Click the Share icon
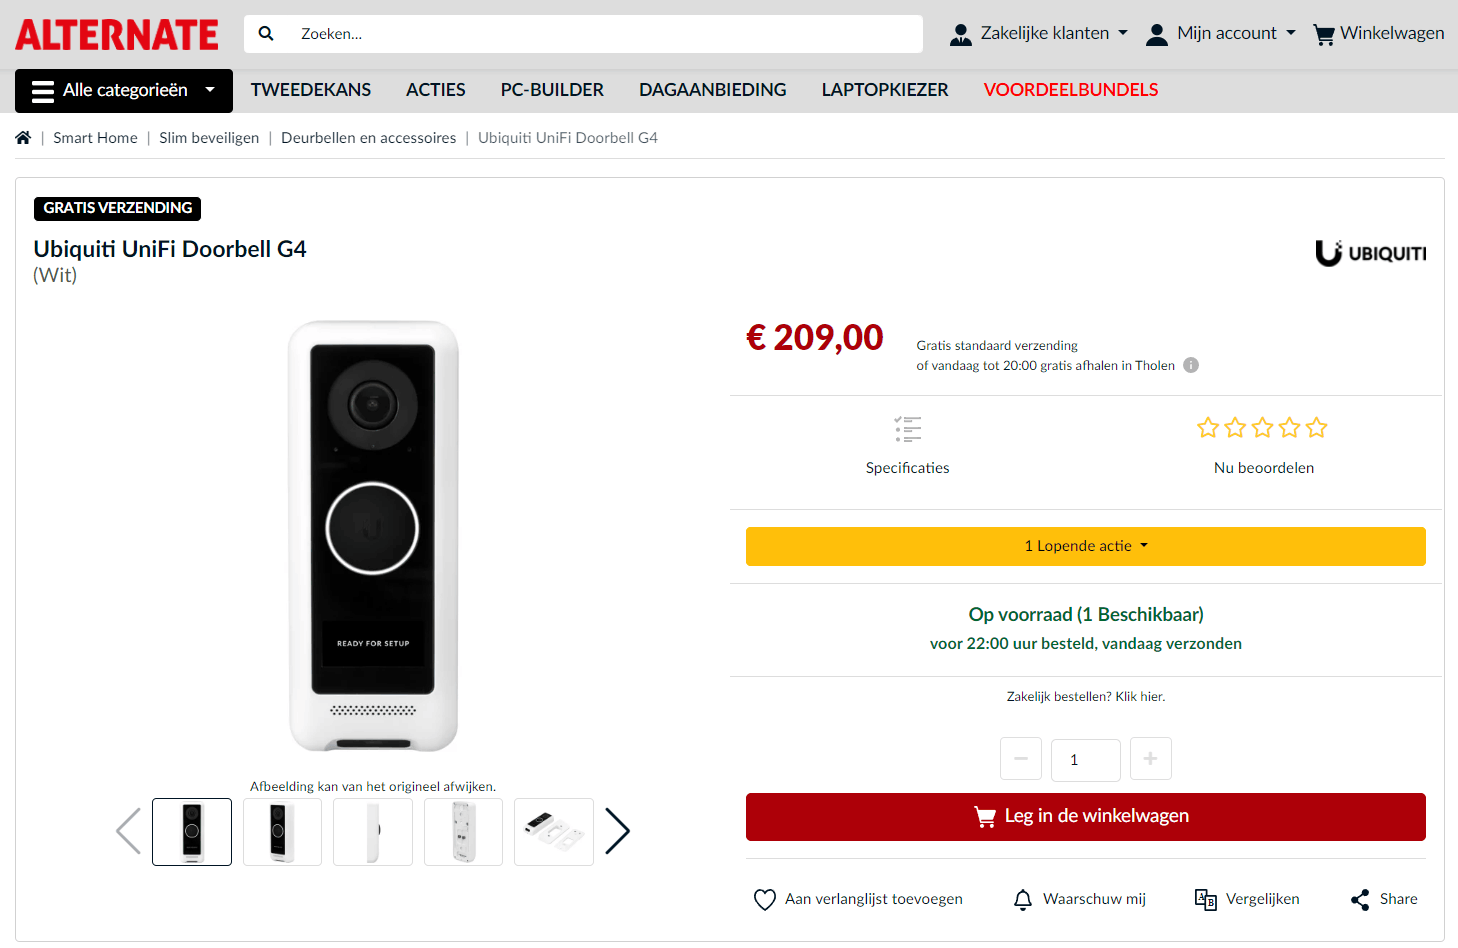Screen dimensions: 1458x948 click(x=1359, y=899)
